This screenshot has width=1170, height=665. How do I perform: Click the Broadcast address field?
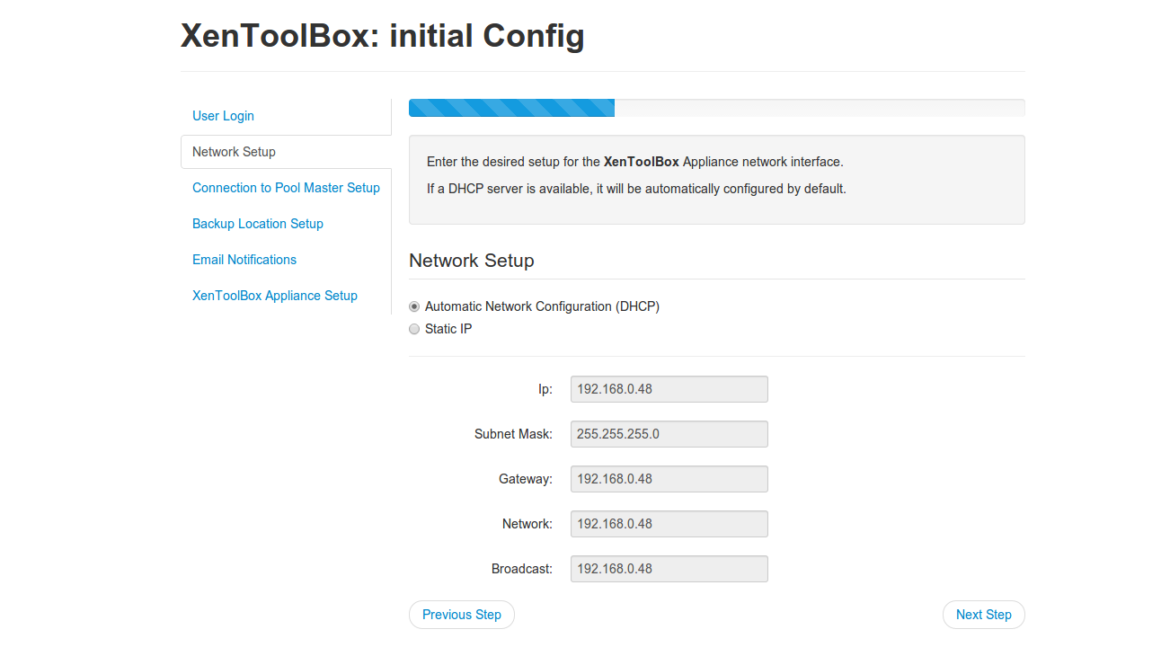coord(669,568)
